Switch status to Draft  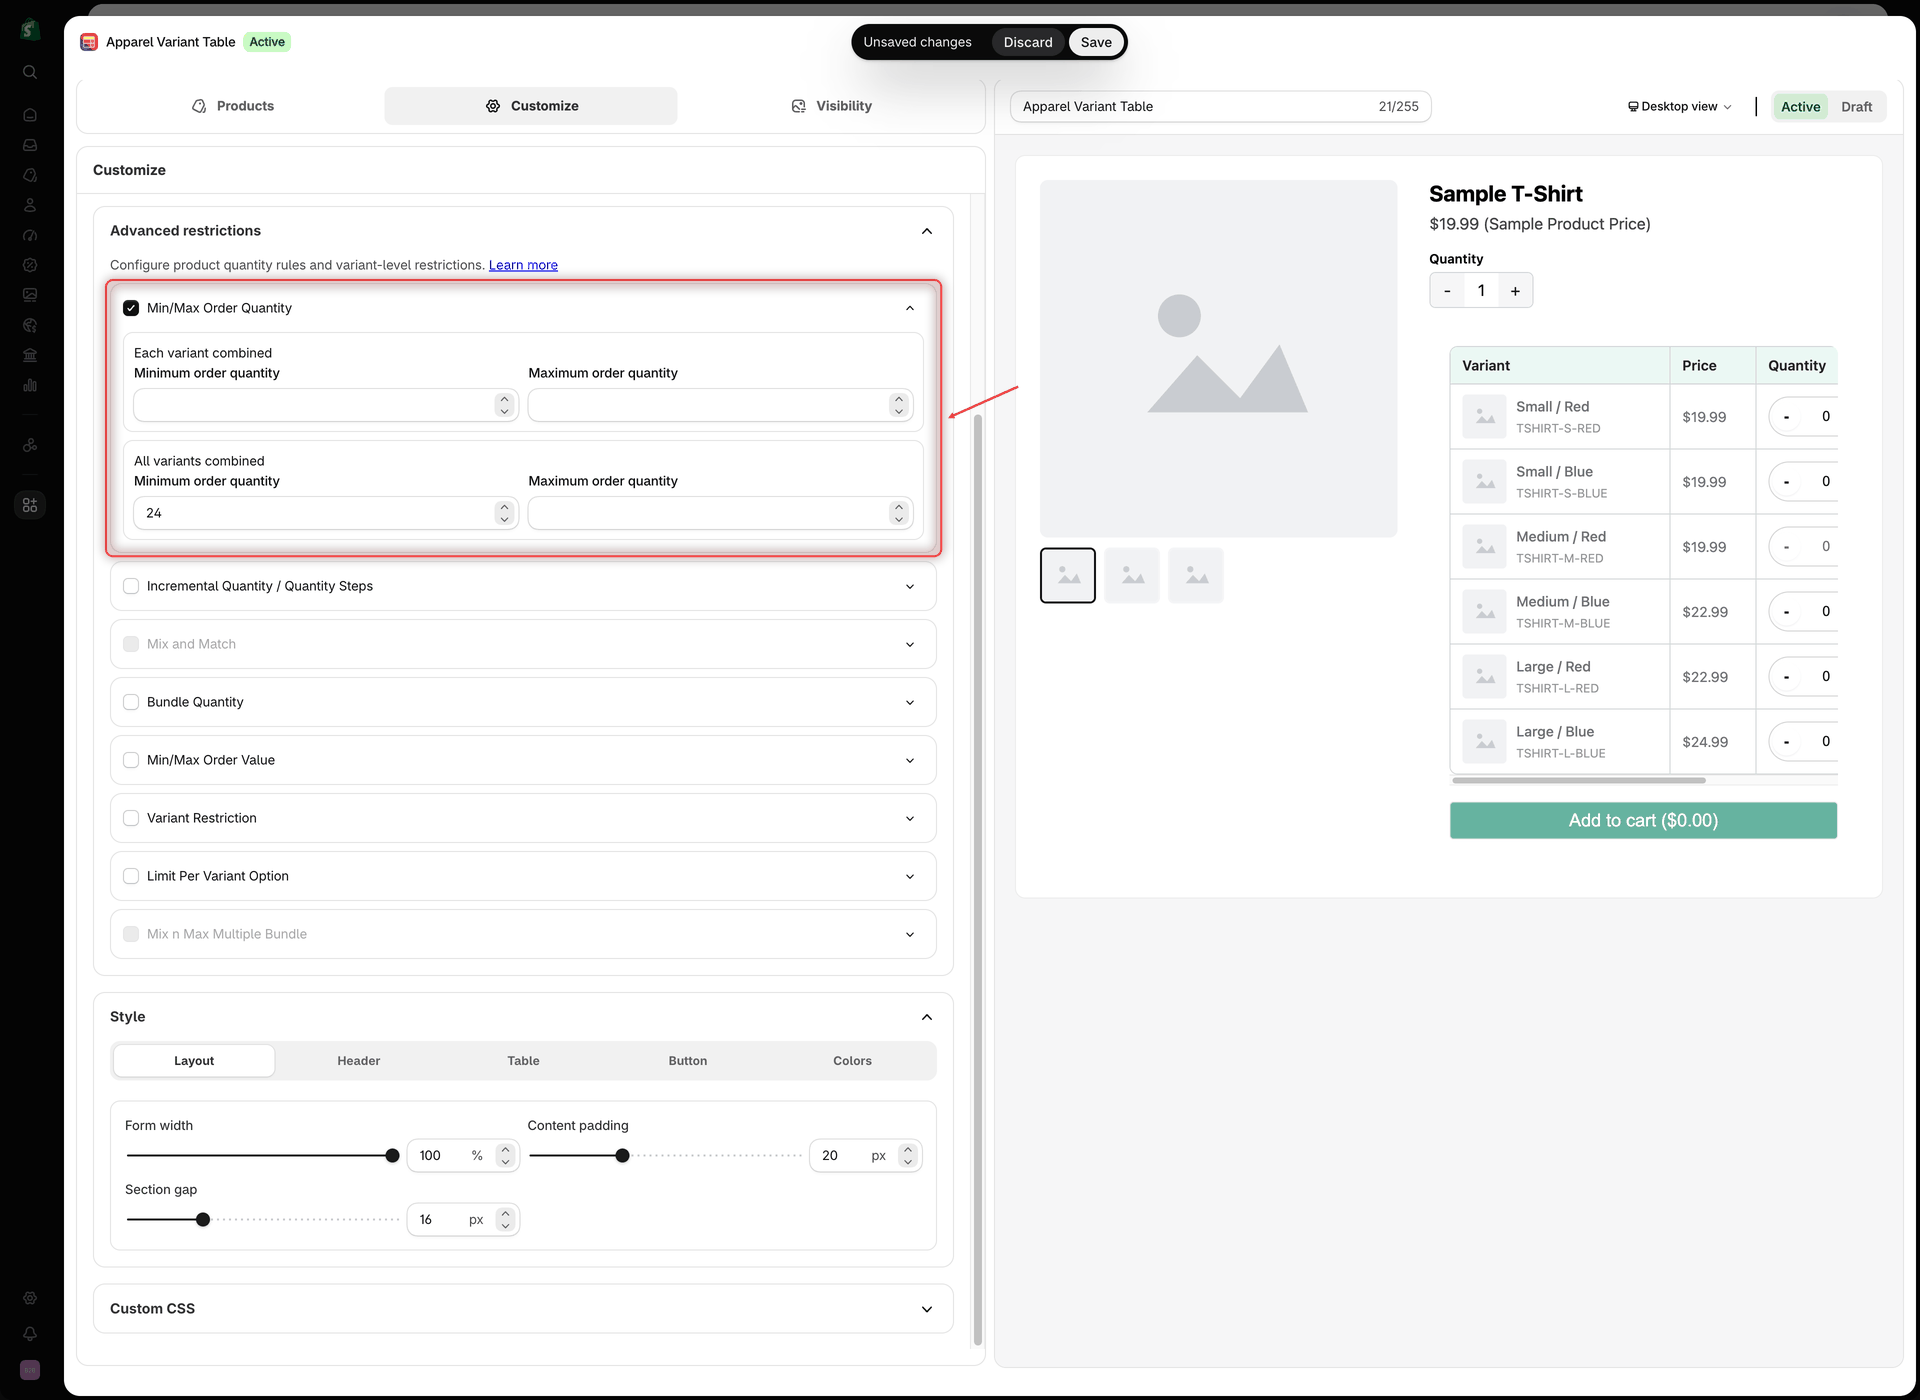(x=1856, y=107)
